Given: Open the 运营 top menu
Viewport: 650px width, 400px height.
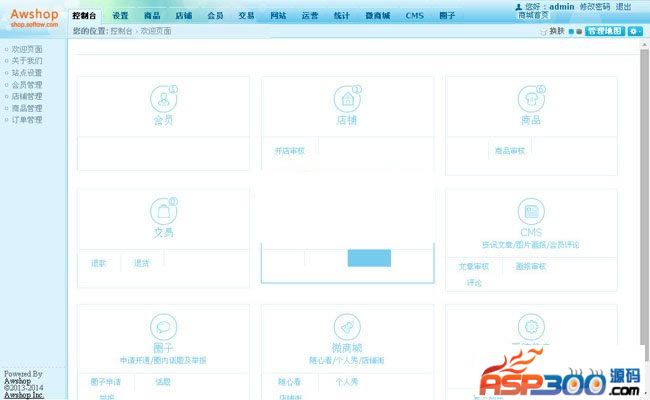Looking at the screenshot, I should 310,16.
